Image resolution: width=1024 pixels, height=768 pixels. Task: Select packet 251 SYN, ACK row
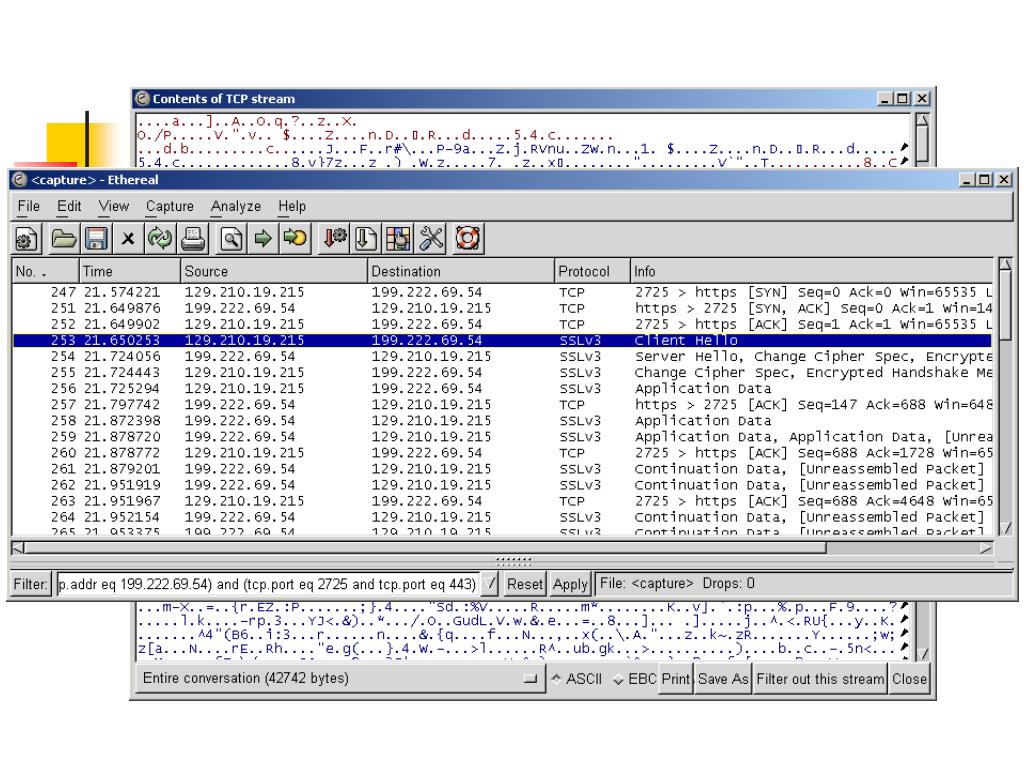[502, 308]
